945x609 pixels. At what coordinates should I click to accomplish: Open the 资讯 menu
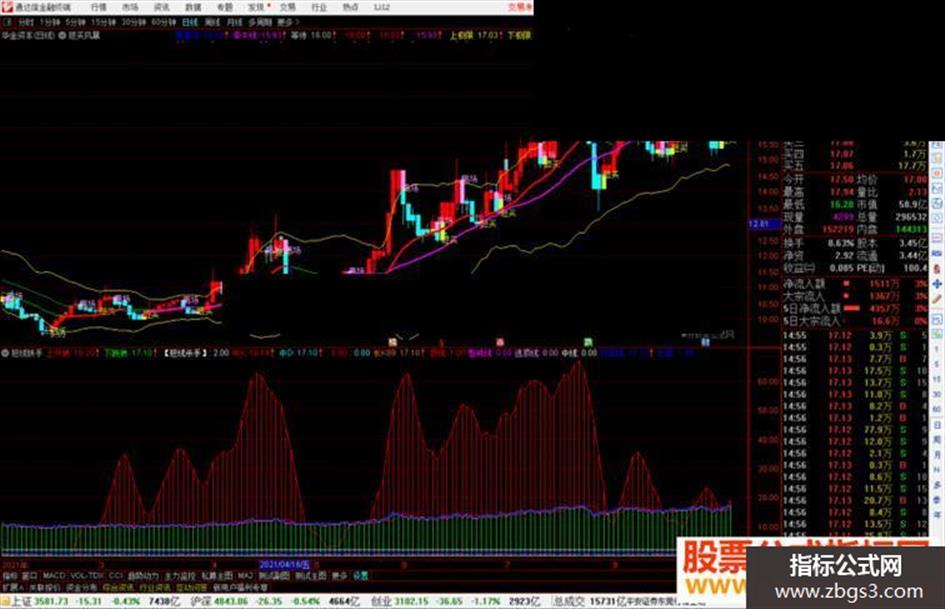point(162,7)
